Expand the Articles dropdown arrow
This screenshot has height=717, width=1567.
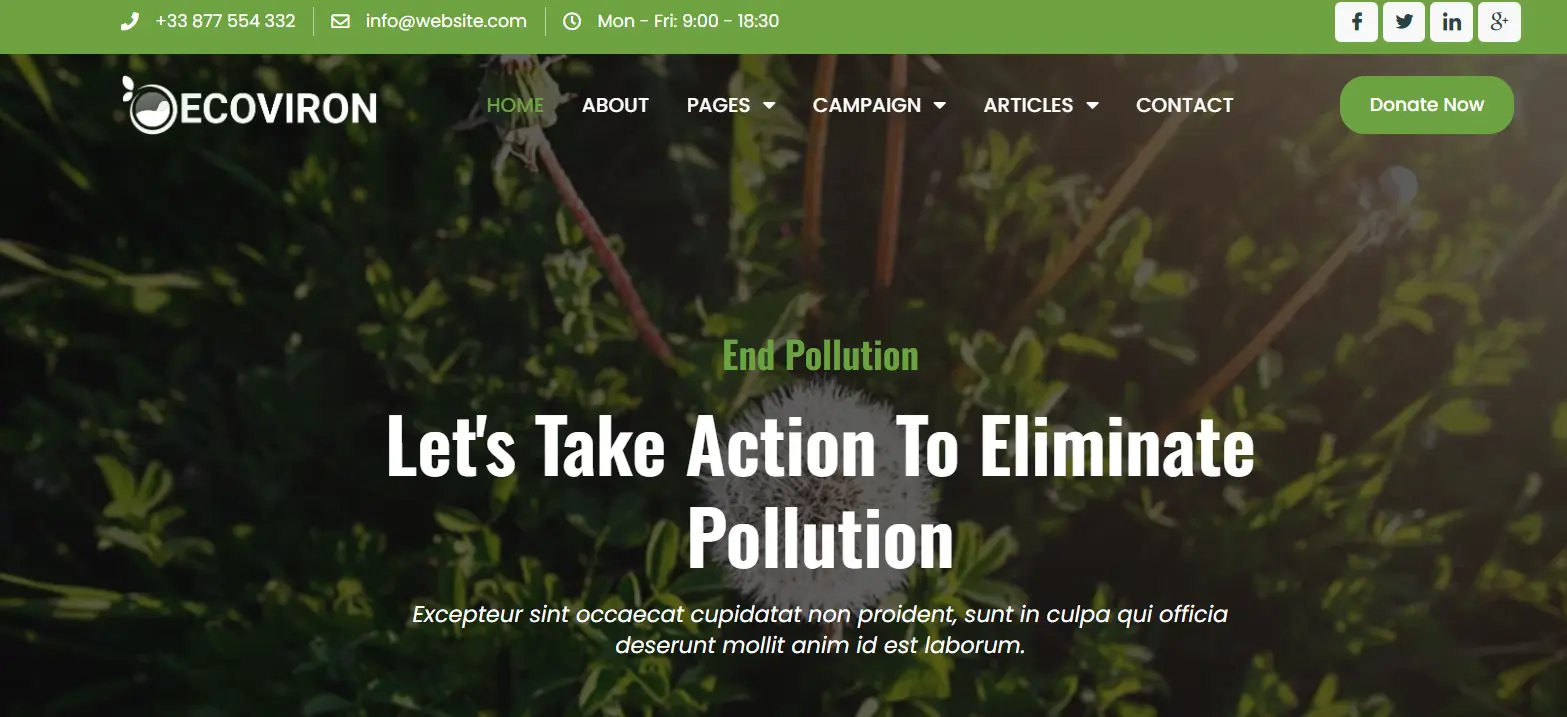coord(1092,105)
